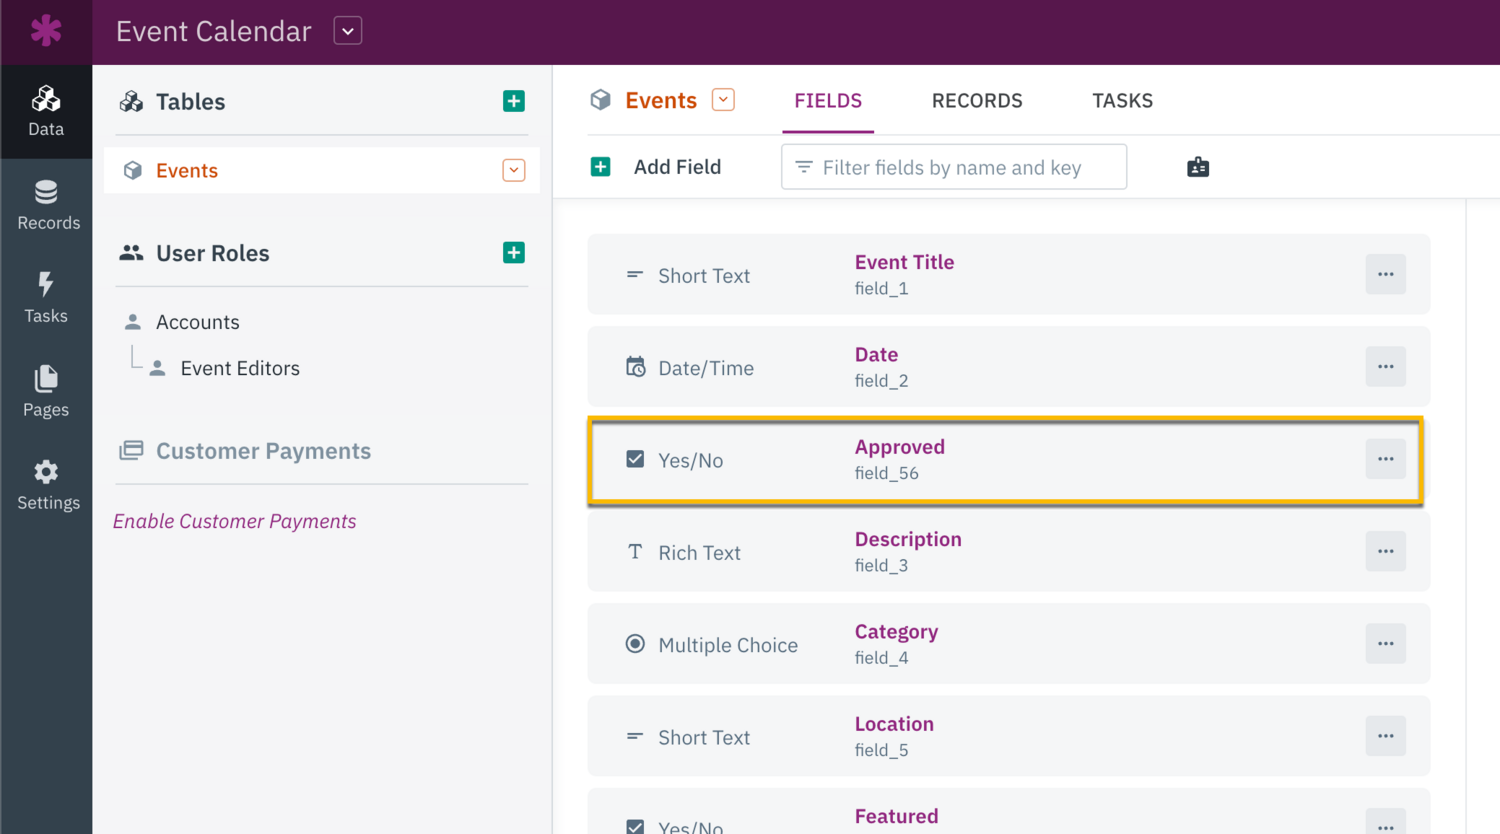Click Enable Customer Payments link
This screenshot has width=1500, height=834.
(x=234, y=521)
